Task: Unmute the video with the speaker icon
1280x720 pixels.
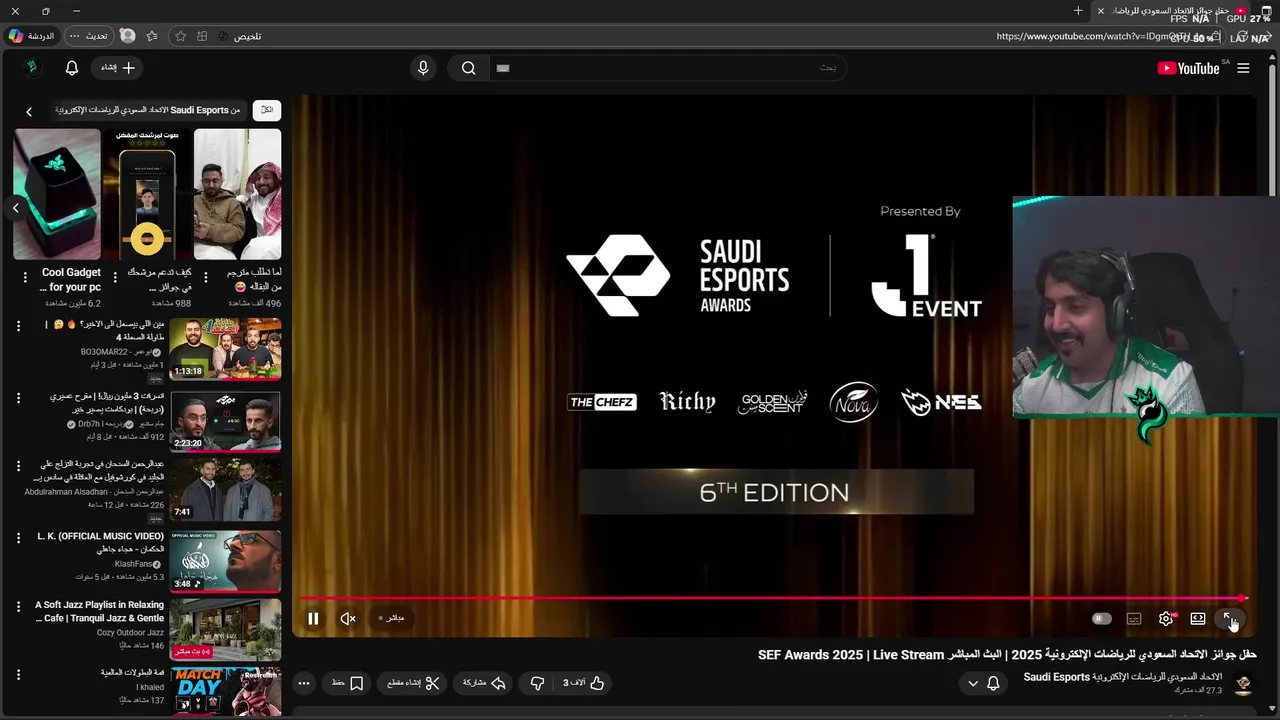Action: 348,619
